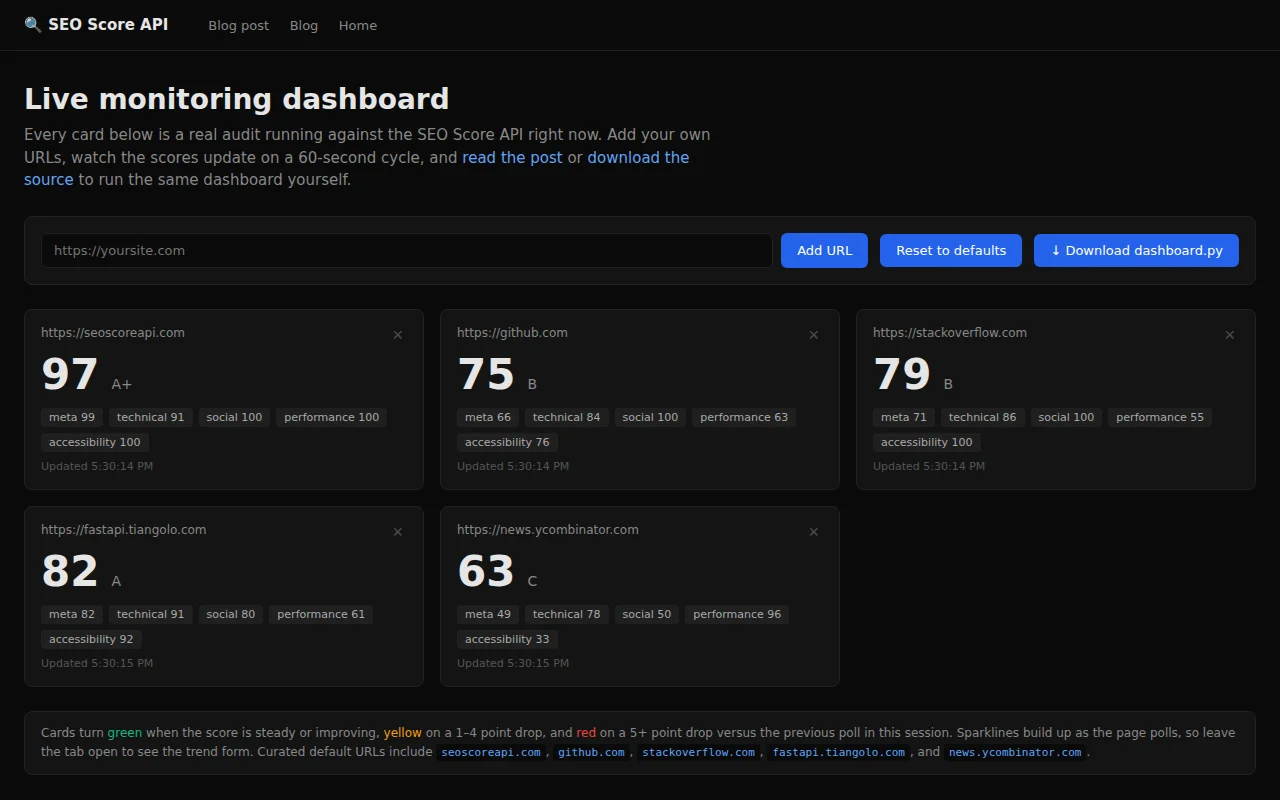The height and width of the screenshot is (800, 1280).
Task: Click the news.ycombinator.com code chip in footer note
Action: tap(1015, 752)
